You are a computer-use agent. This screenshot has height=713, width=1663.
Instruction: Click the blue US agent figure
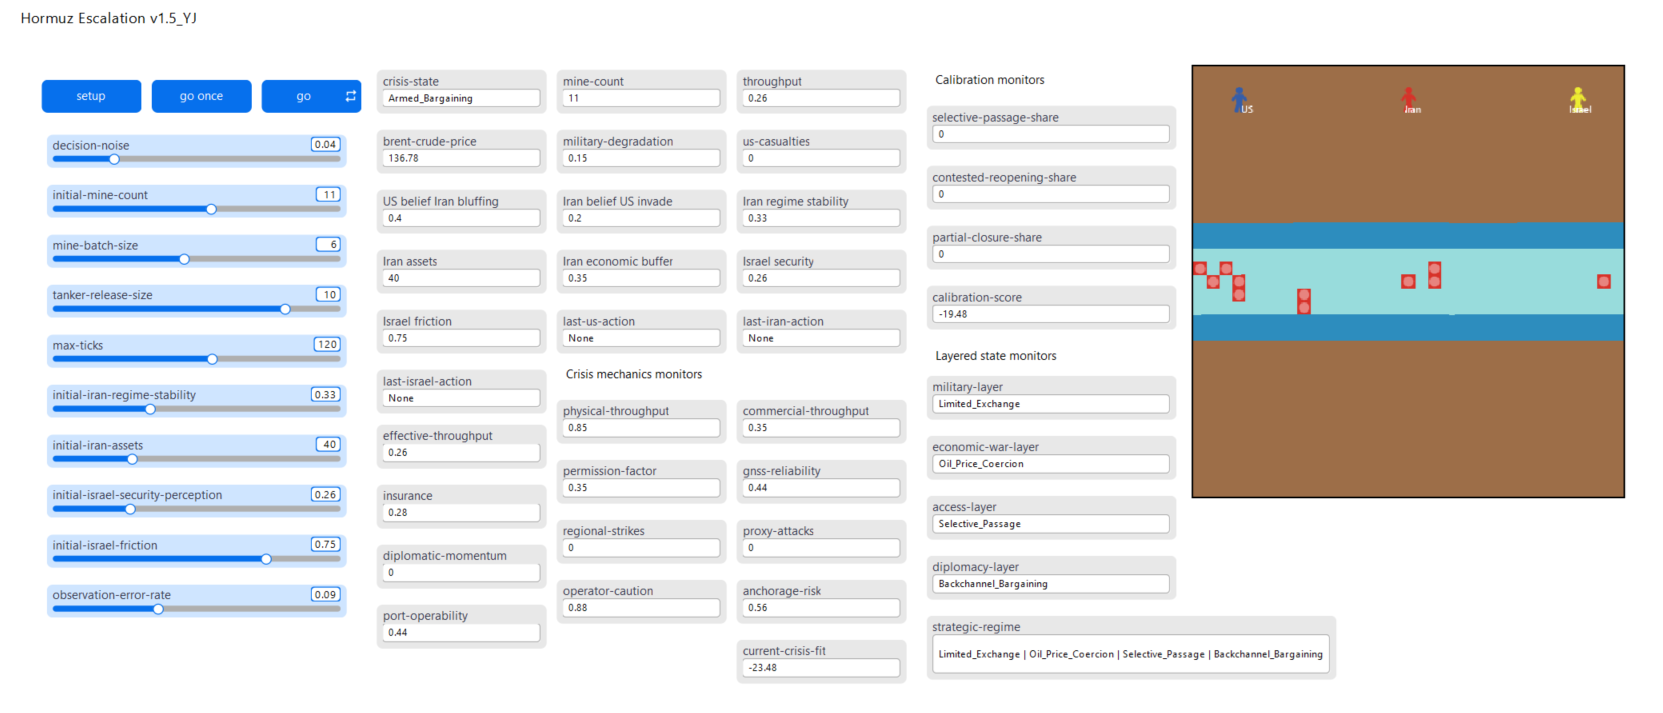1239,97
